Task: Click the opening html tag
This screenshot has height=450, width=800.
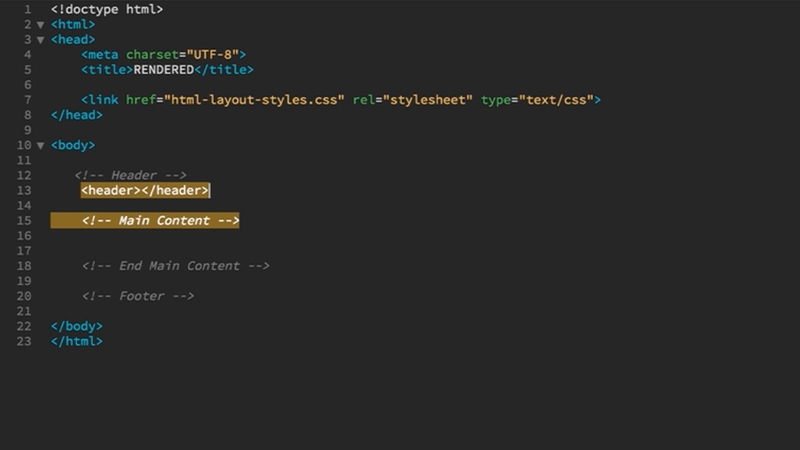Action: [73, 24]
